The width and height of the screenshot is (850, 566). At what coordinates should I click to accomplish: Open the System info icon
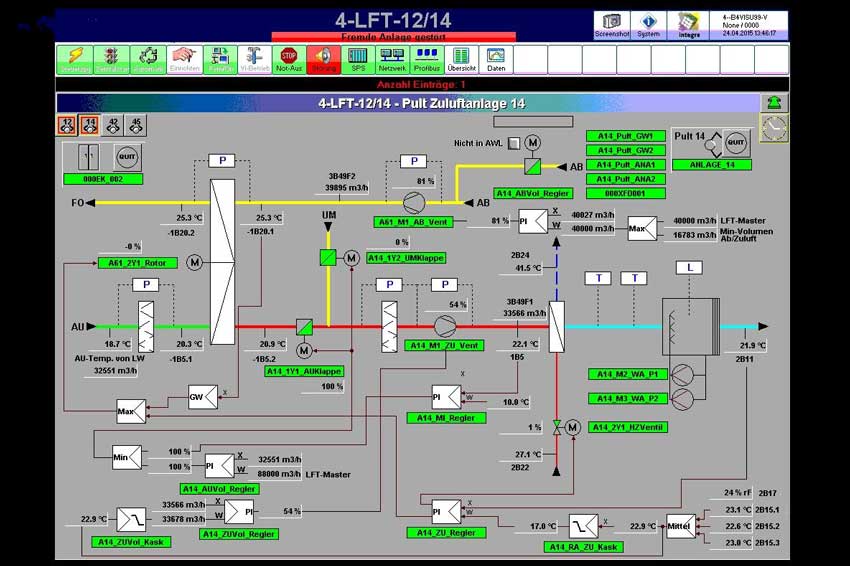pos(648,25)
